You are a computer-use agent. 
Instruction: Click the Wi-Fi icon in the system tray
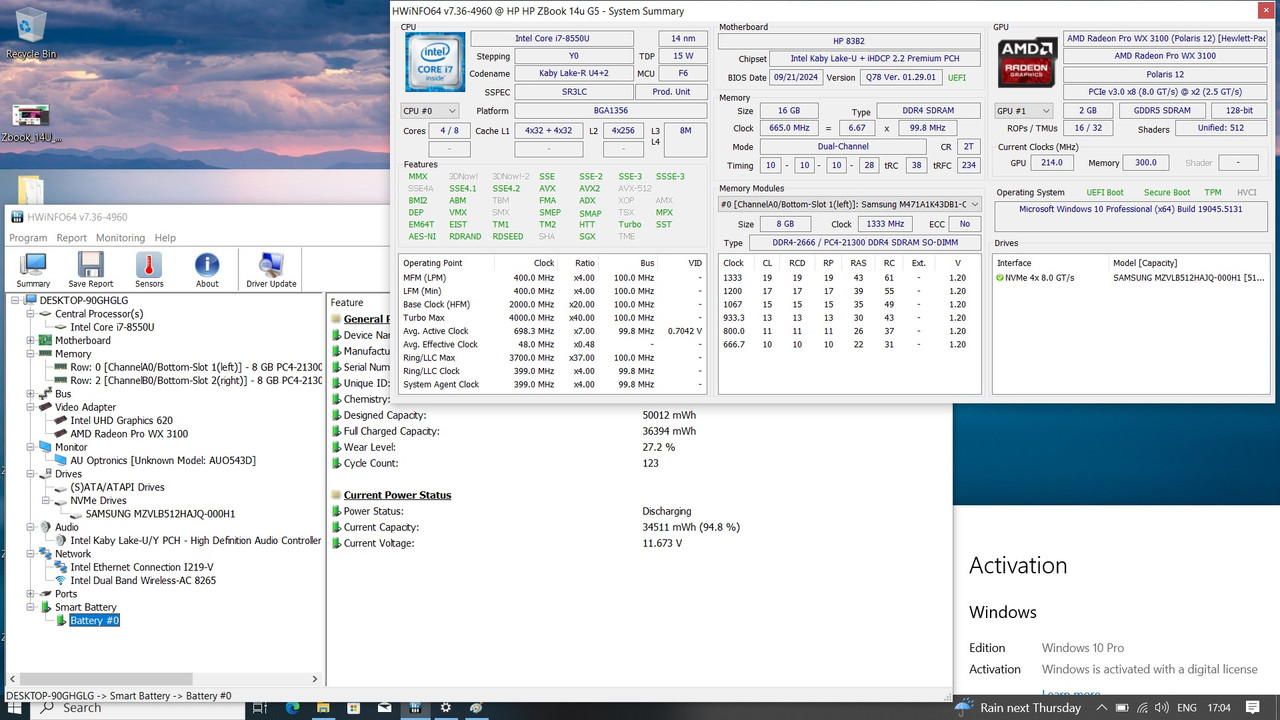(x=1143, y=707)
